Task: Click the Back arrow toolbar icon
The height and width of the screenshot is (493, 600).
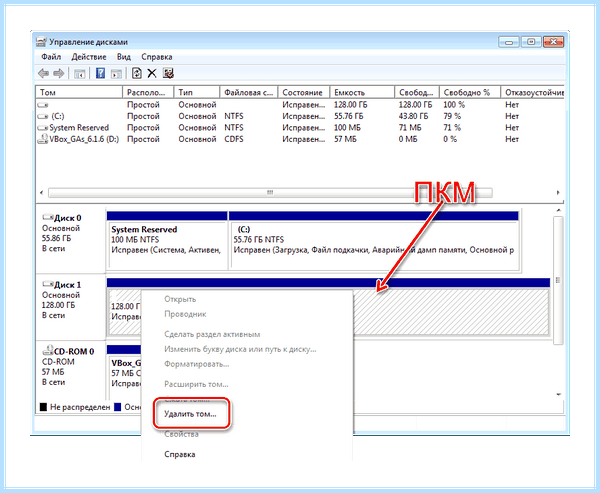Action: 43,73
